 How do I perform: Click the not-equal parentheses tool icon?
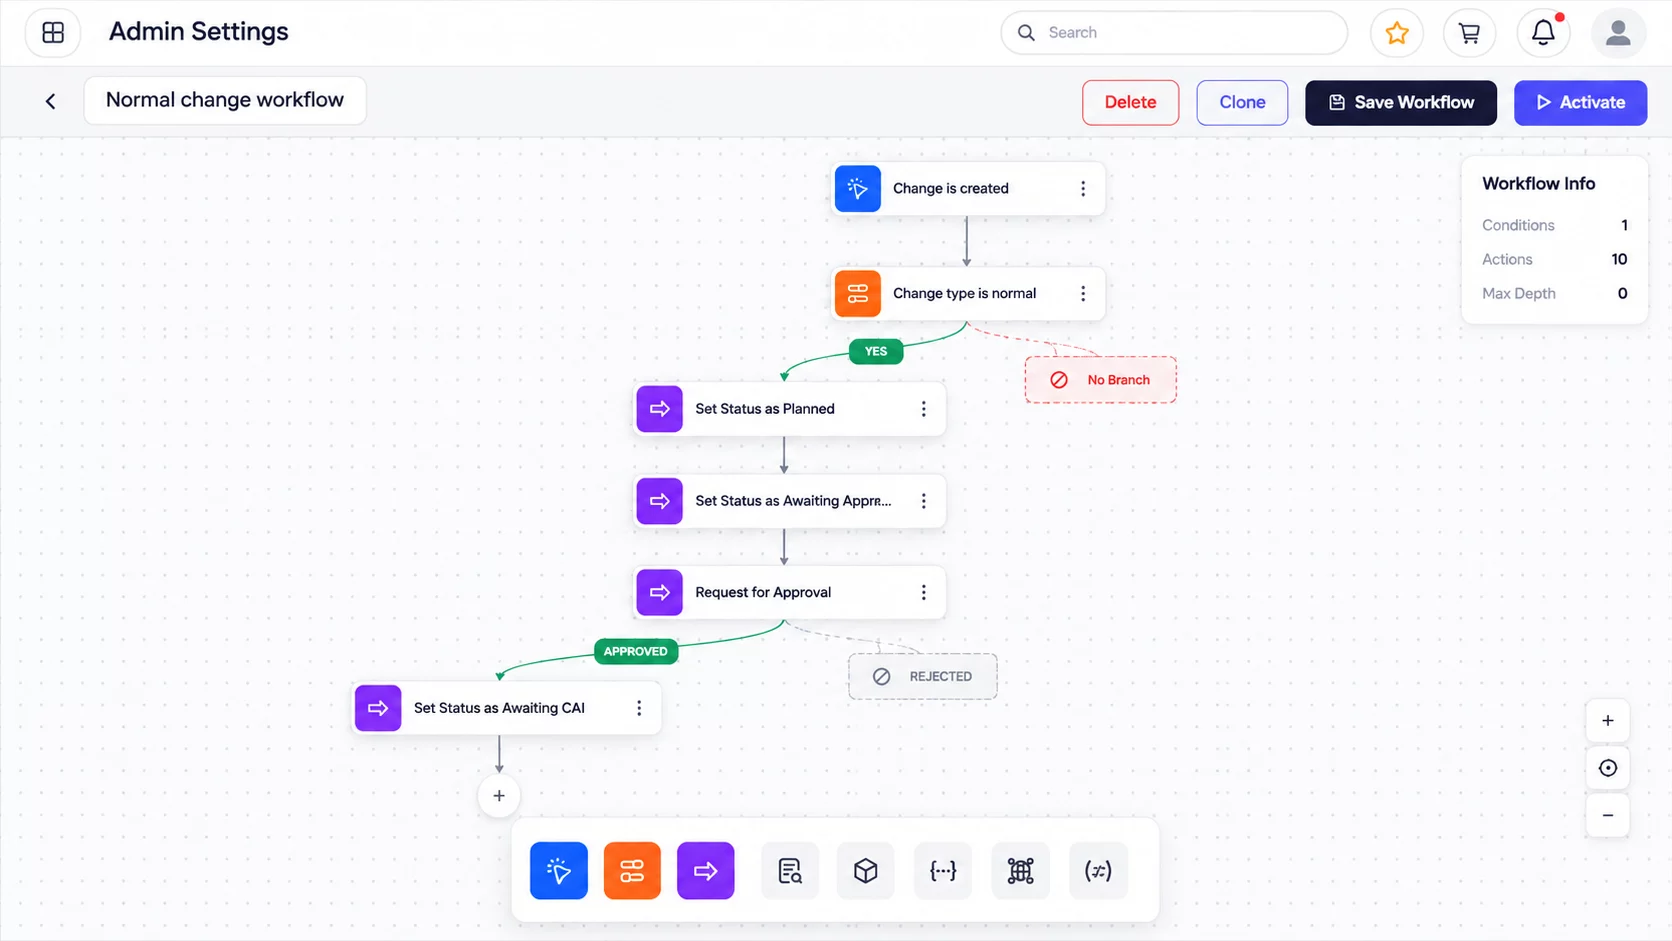1098,871
